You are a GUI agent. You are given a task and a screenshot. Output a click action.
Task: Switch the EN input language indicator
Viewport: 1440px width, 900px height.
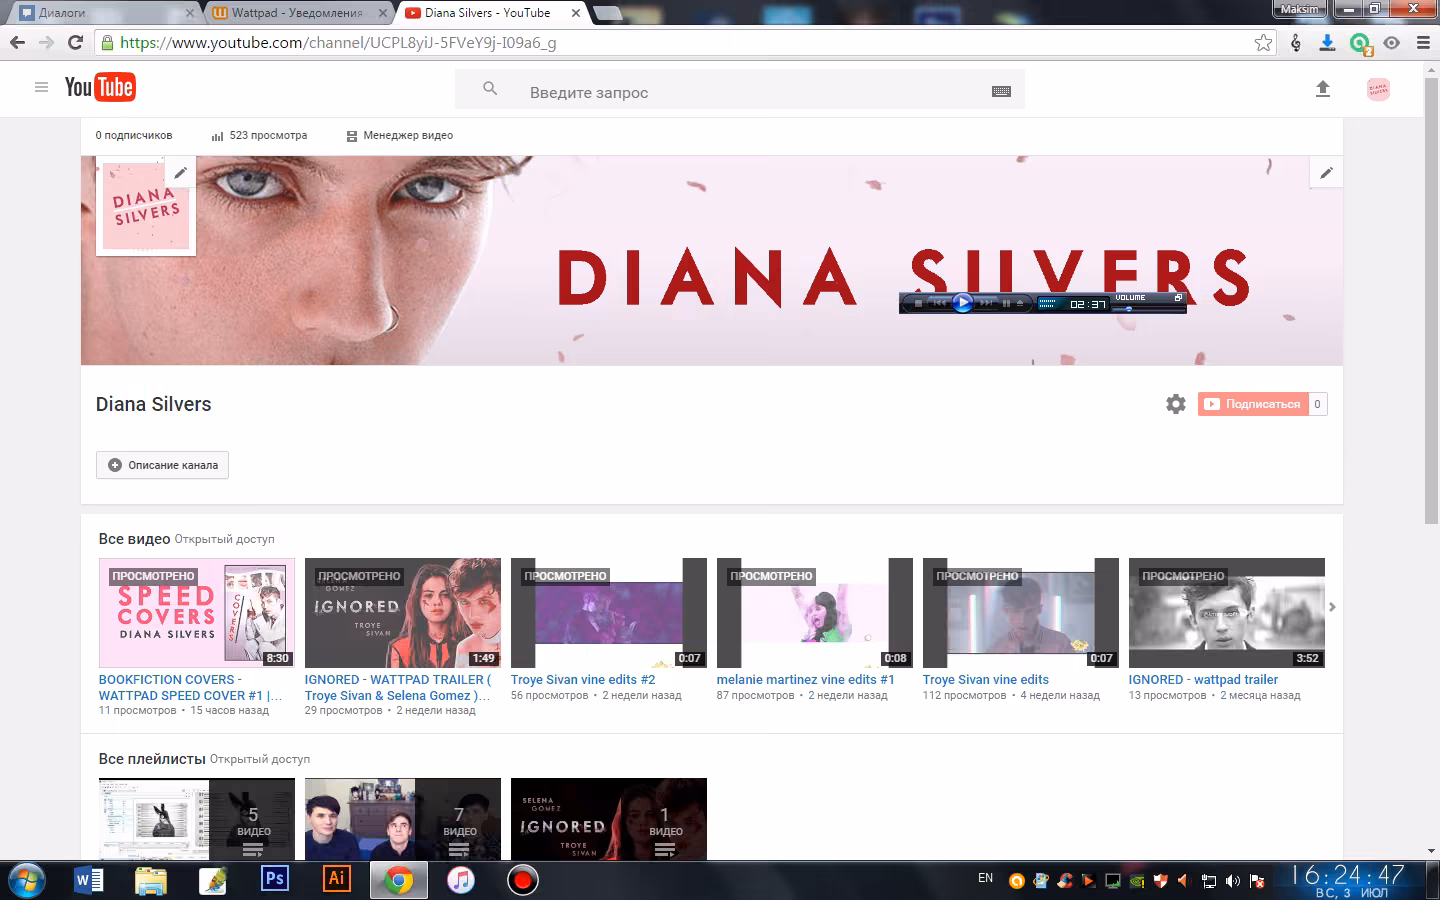tap(986, 879)
